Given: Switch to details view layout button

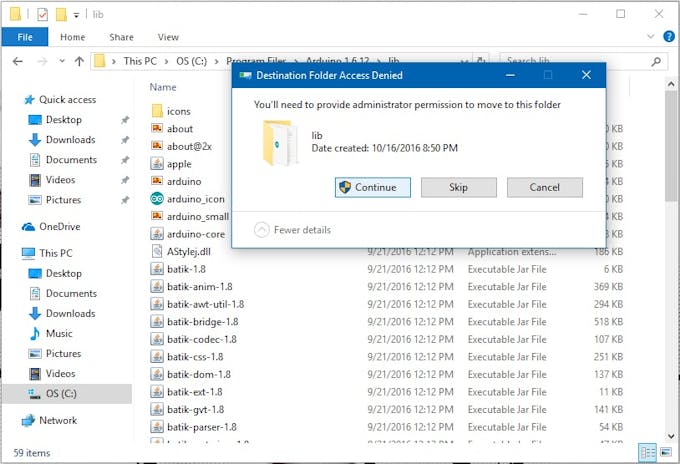Looking at the screenshot, I should (647, 453).
